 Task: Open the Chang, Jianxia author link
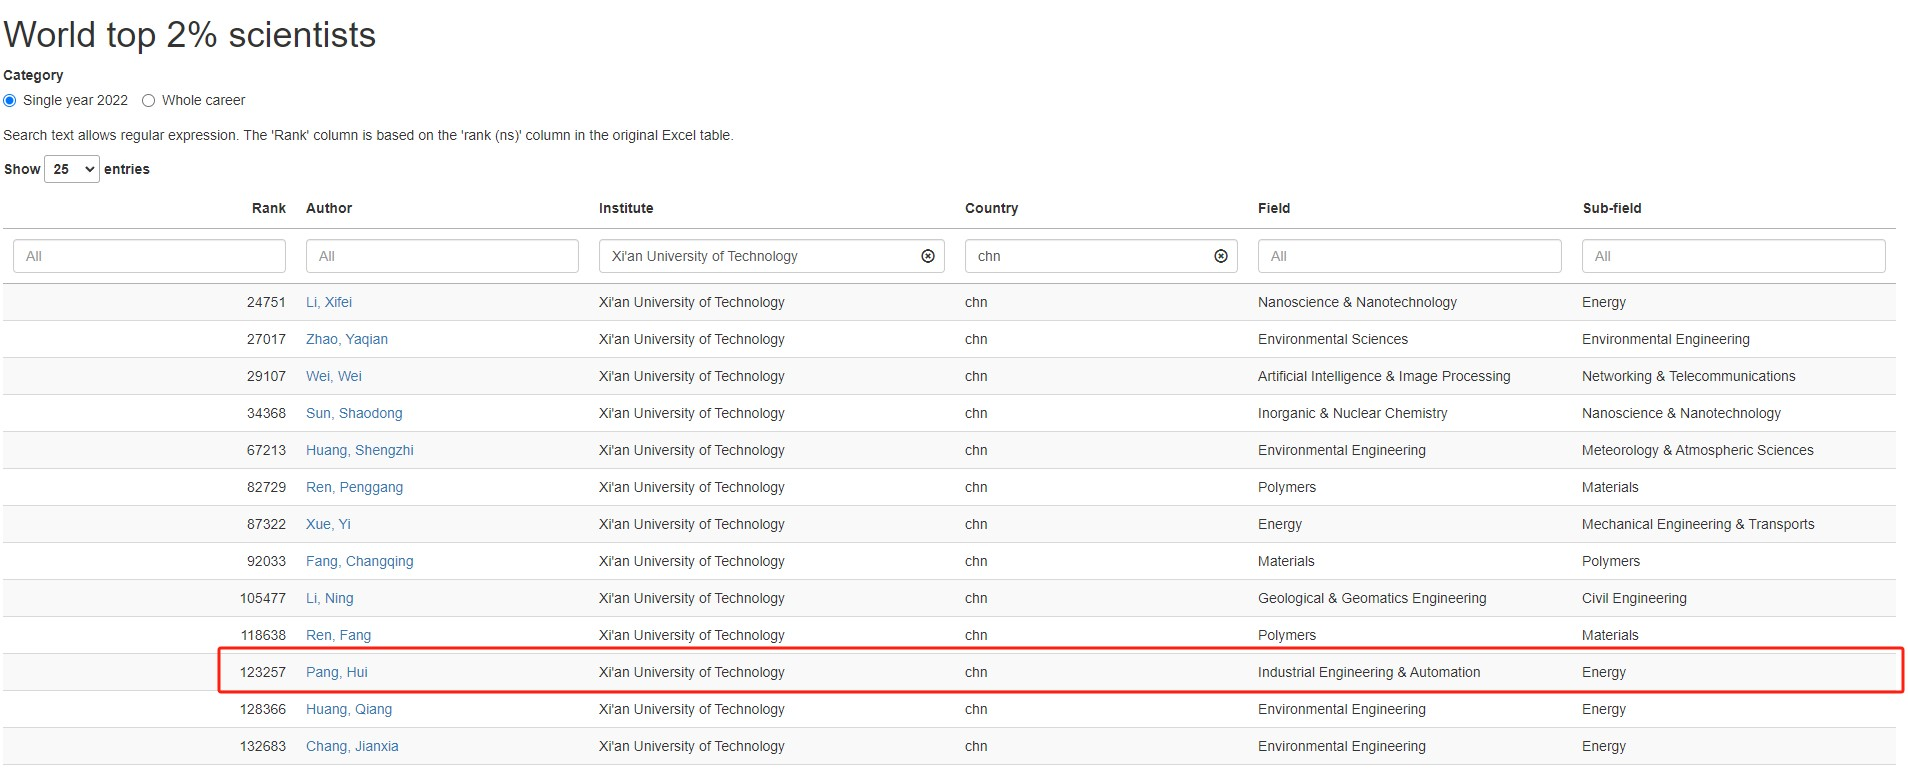pos(352,746)
